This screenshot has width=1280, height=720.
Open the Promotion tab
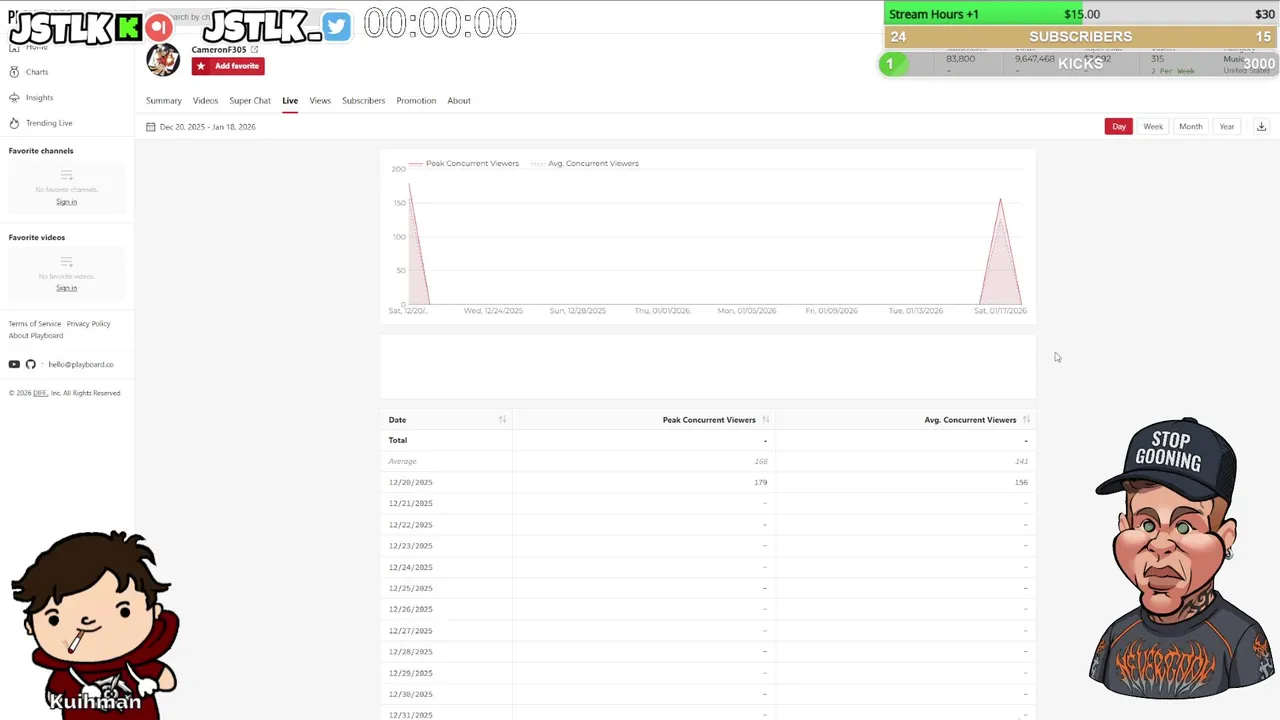click(x=416, y=101)
